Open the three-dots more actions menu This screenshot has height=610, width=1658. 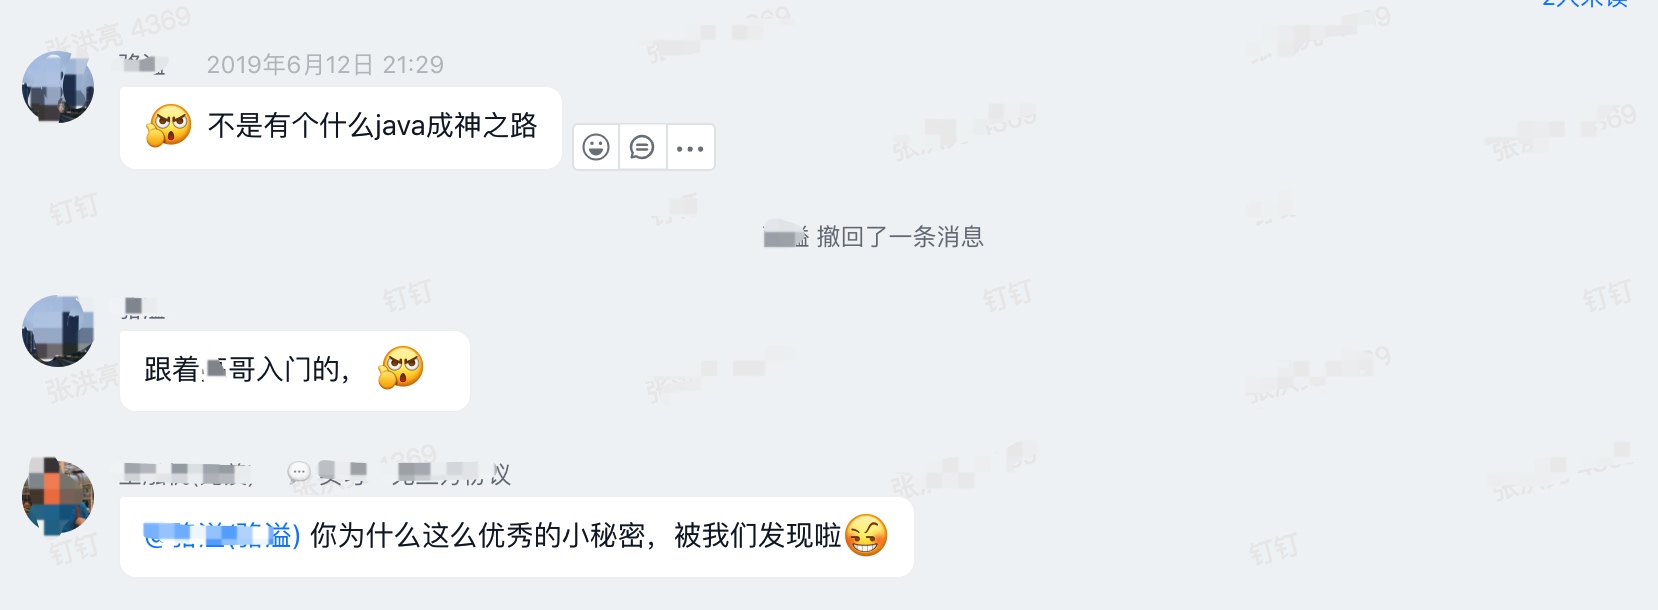690,148
